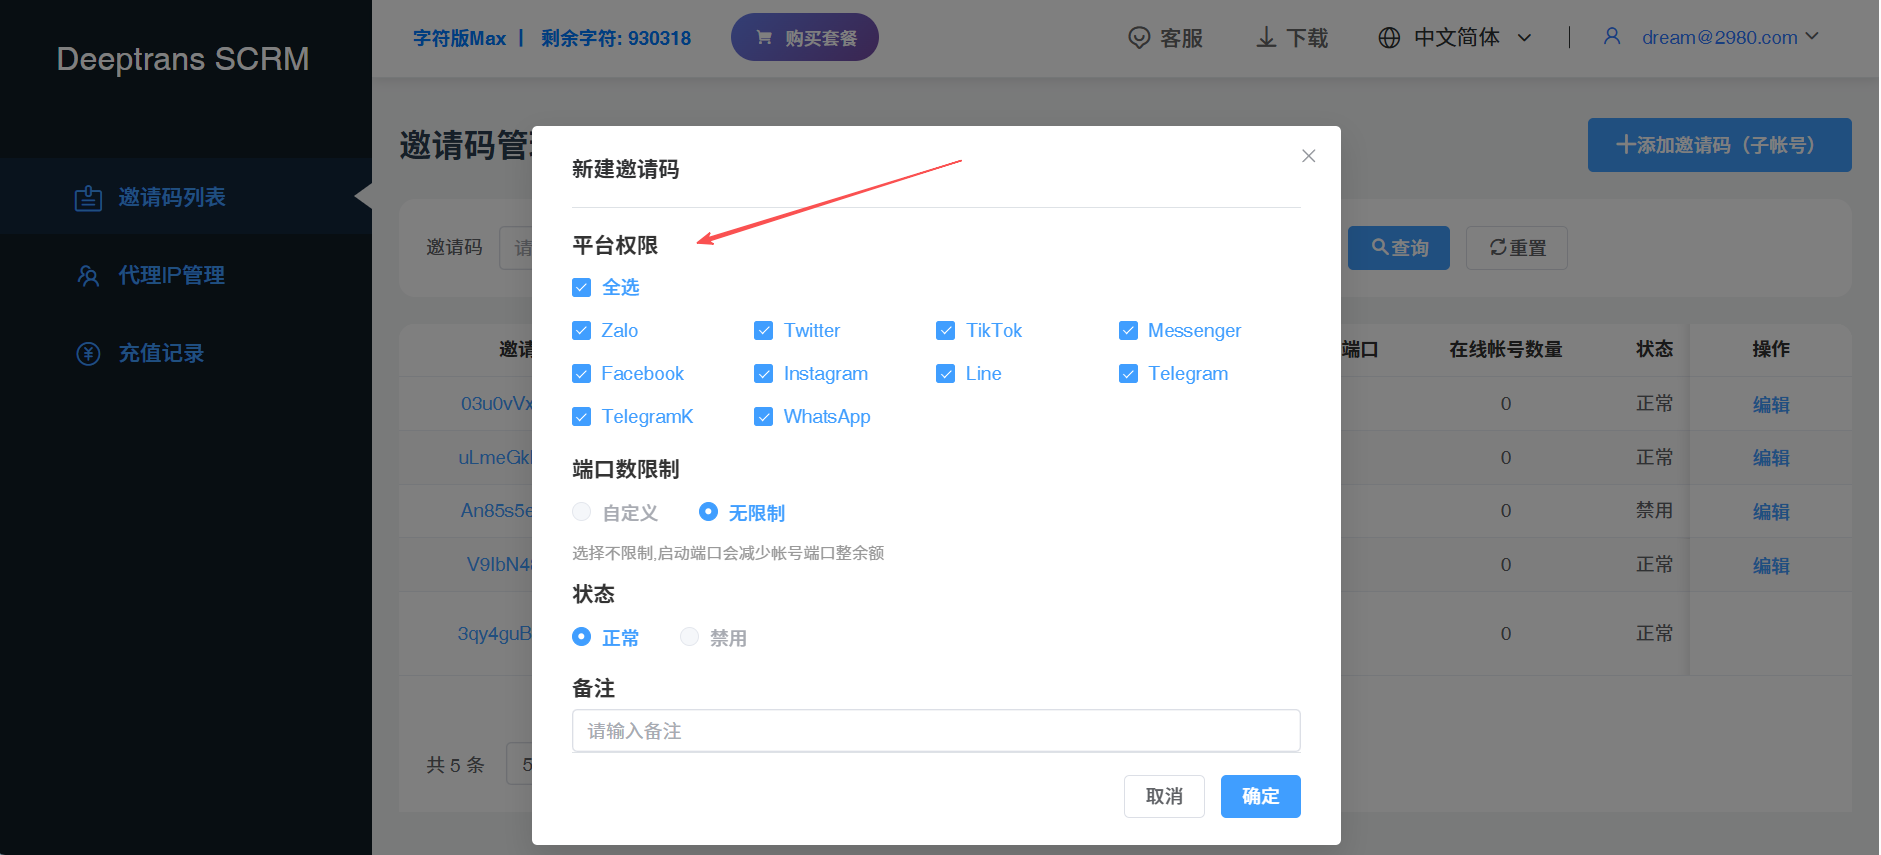Click the 查询 search button

click(x=1399, y=248)
